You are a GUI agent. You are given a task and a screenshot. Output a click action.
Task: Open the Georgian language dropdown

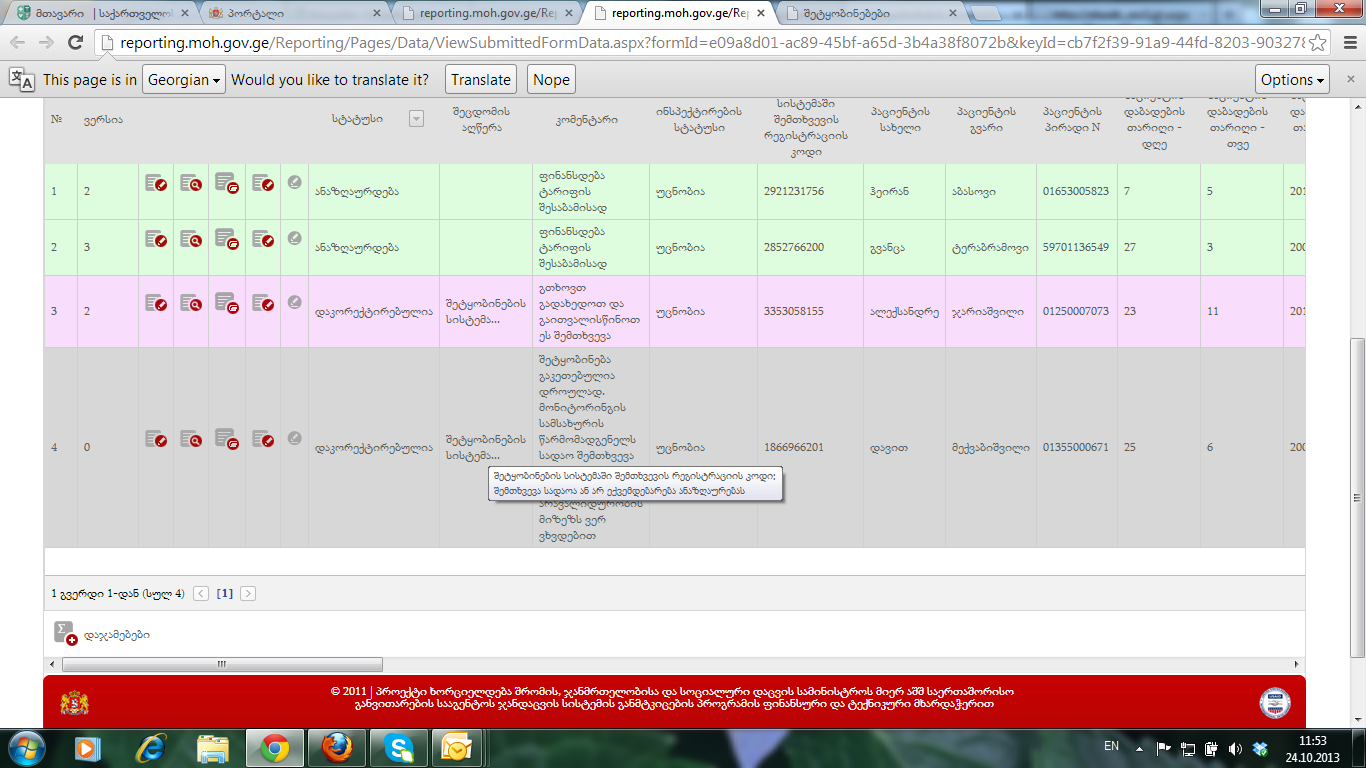coord(184,80)
